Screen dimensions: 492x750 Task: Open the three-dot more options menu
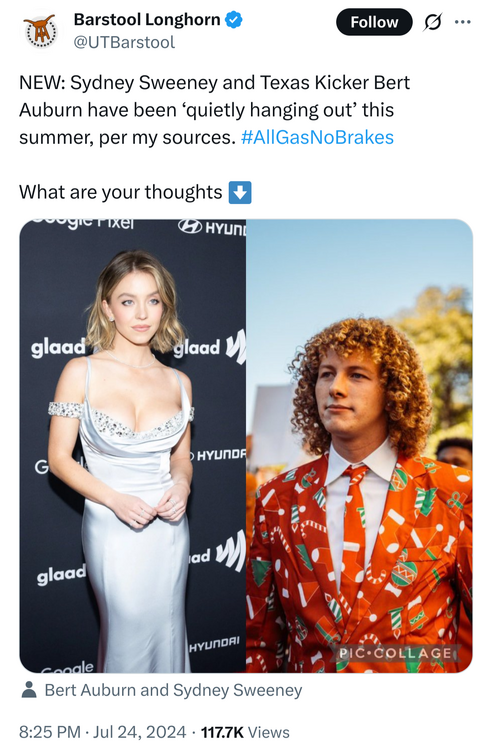point(462,22)
